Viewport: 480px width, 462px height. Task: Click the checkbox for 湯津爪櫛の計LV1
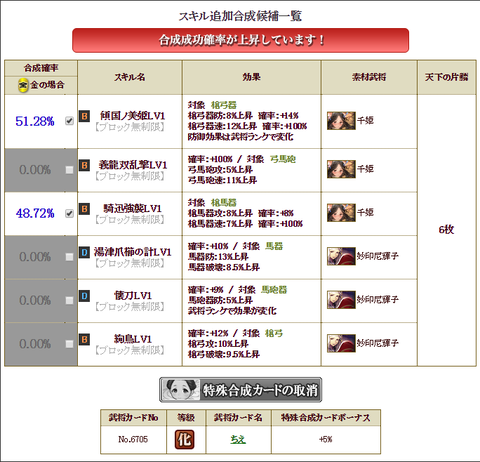point(69,257)
